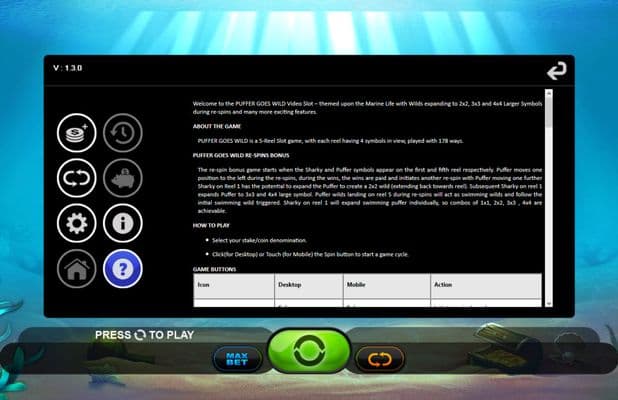This screenshot has width=618, height=400.
Task: Click the 'HOW TO PLAY' heading
Action: click(215, 226)
